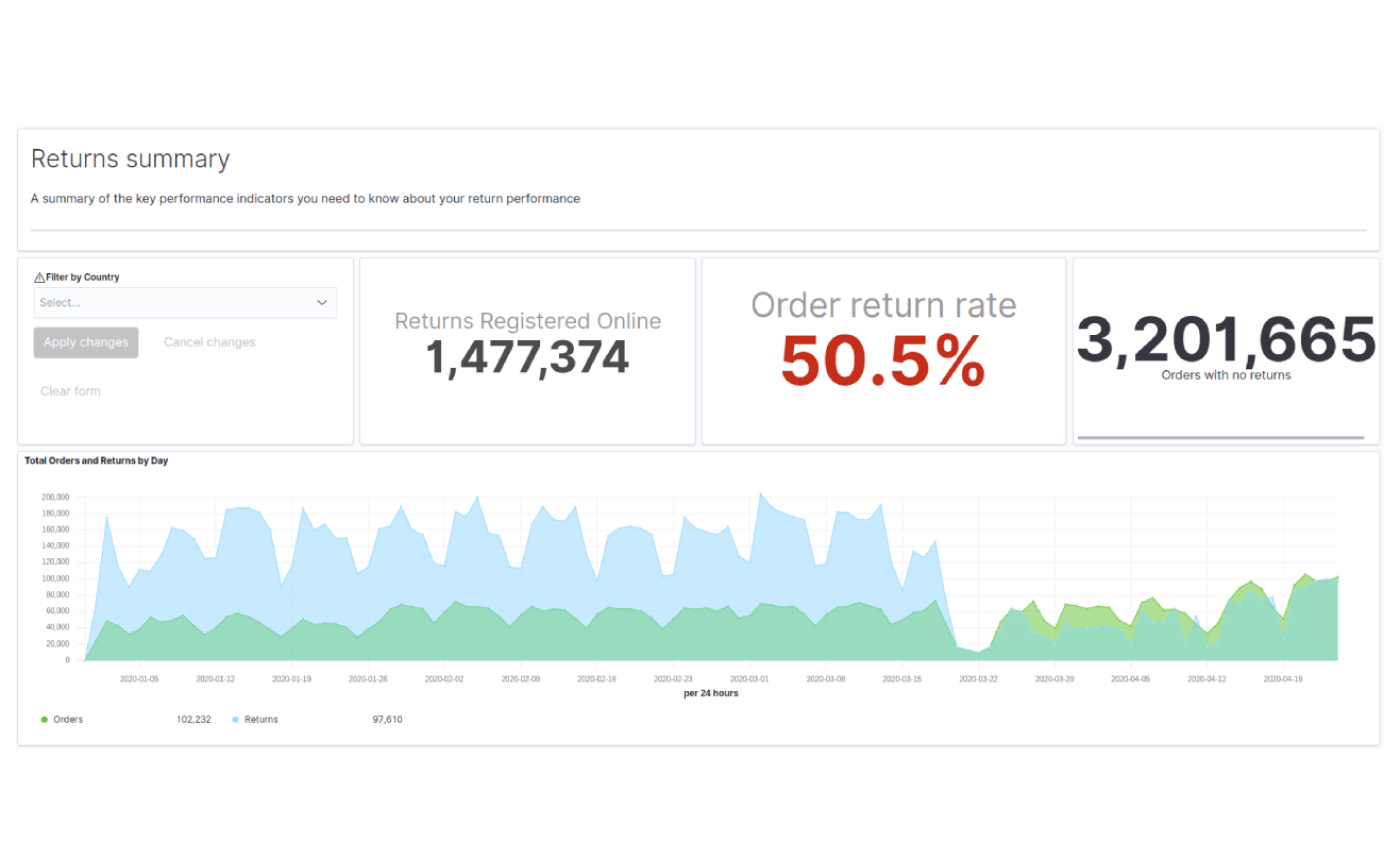This screenshot has height=849, width=1400.
Task: Click the Returns Registered Online value 1,477,374
Action: [x=527, y=358]
